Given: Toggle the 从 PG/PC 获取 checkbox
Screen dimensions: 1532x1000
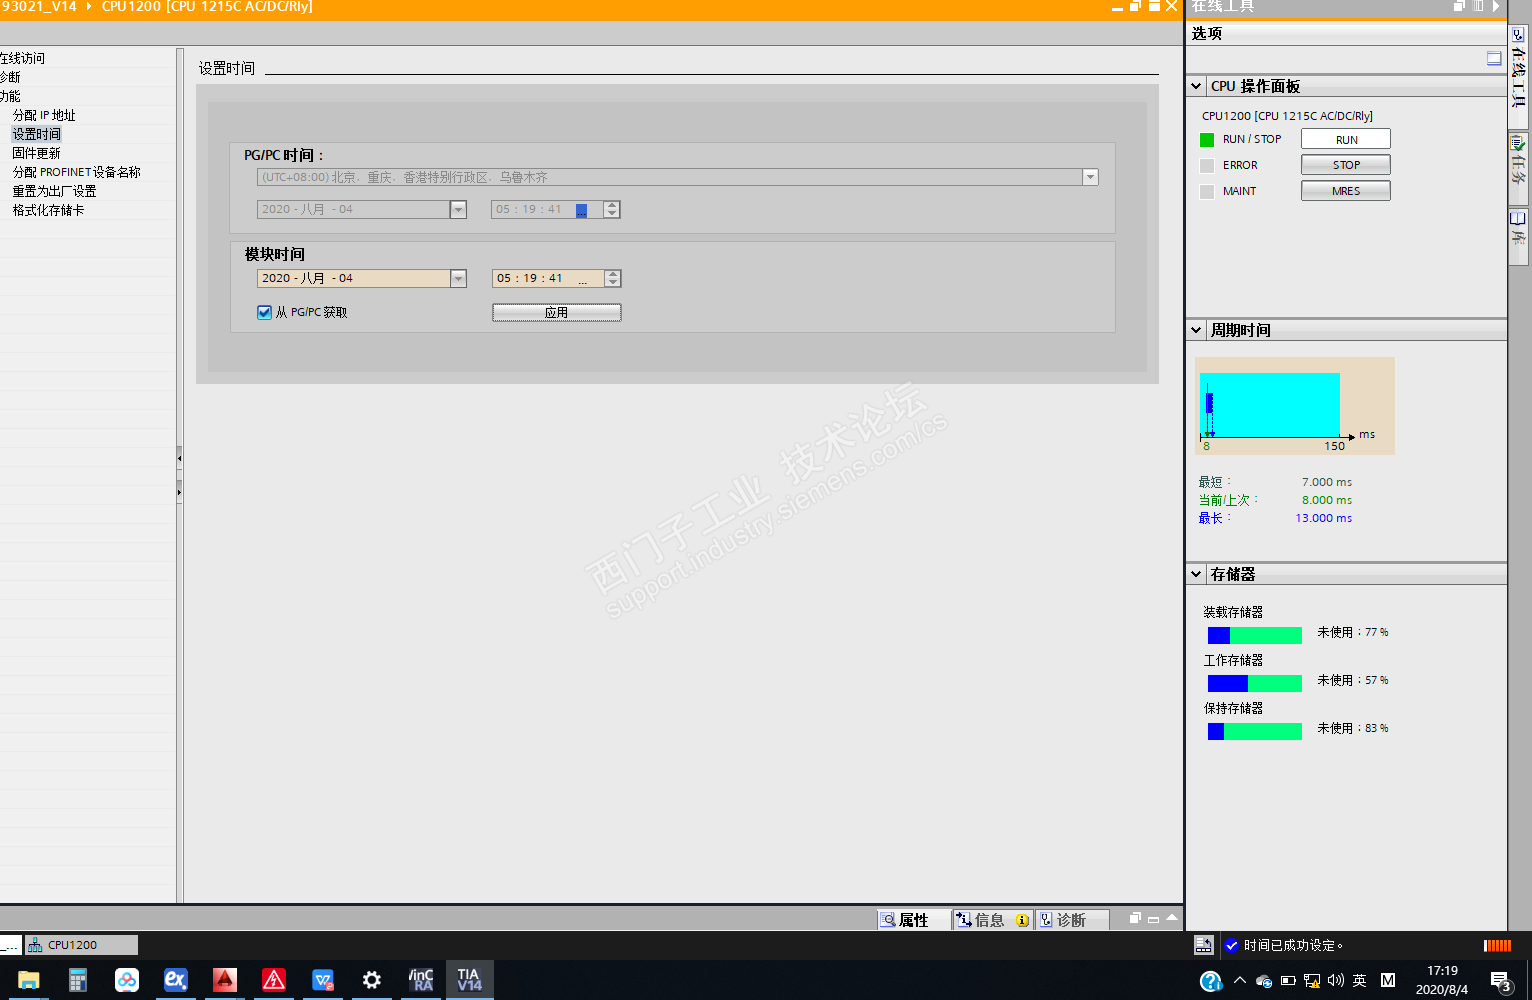Looking at the screenshot, I should tap(265, 312).
